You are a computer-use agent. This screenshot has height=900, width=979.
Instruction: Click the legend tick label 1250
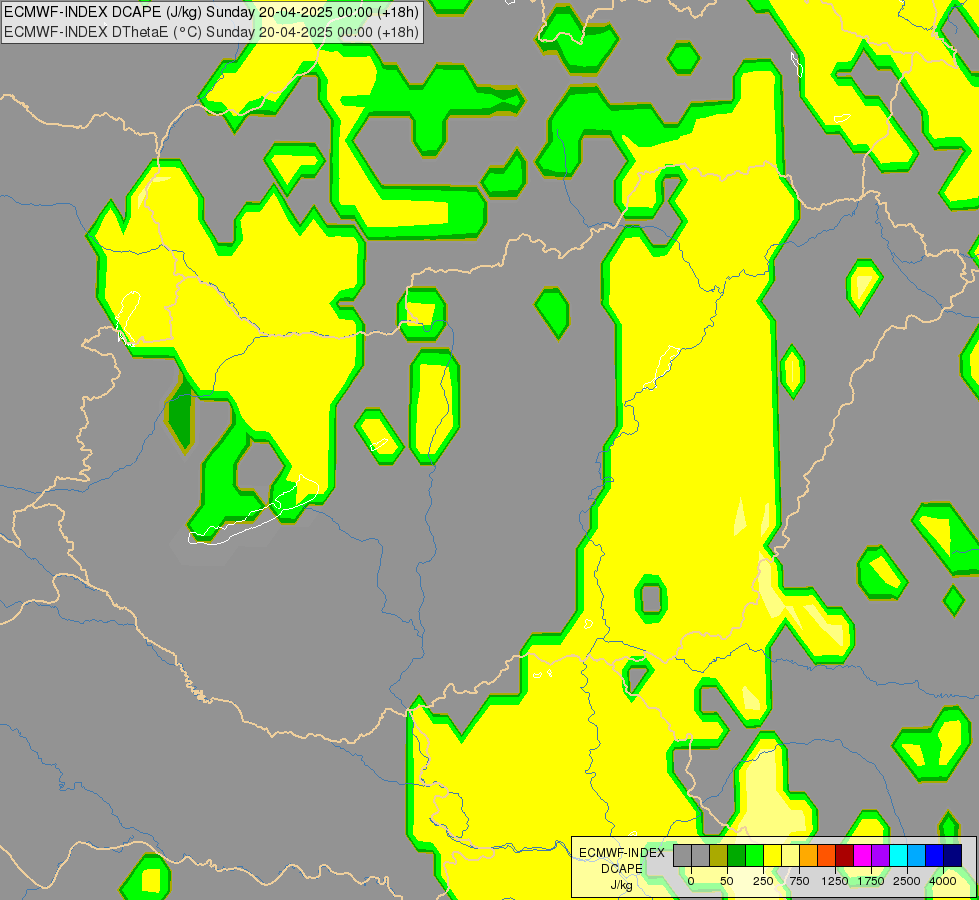coord(835,881)
